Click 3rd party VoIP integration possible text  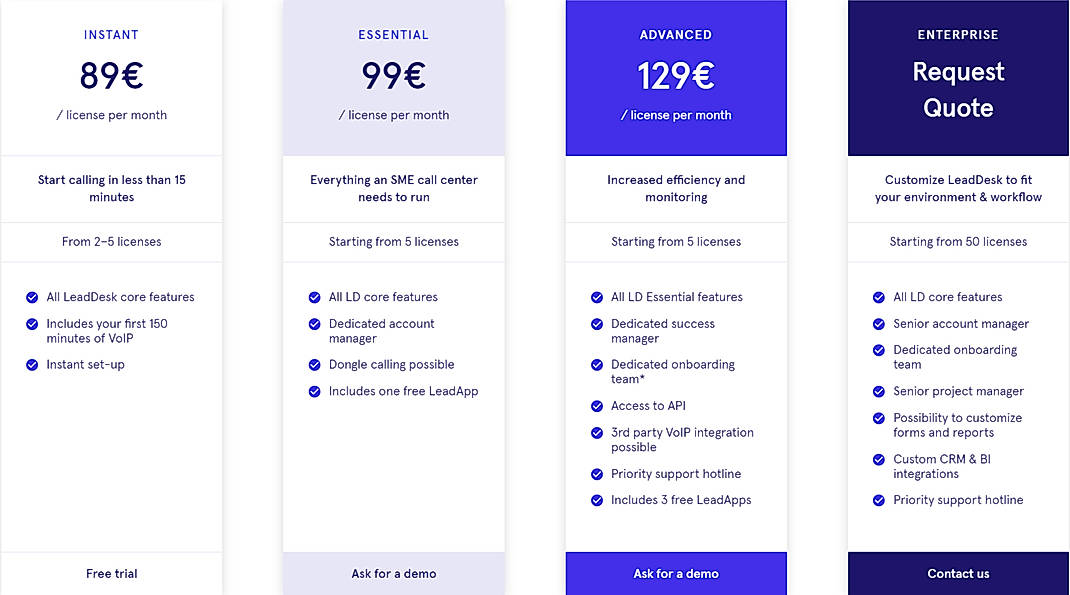[x=682, y=440]
